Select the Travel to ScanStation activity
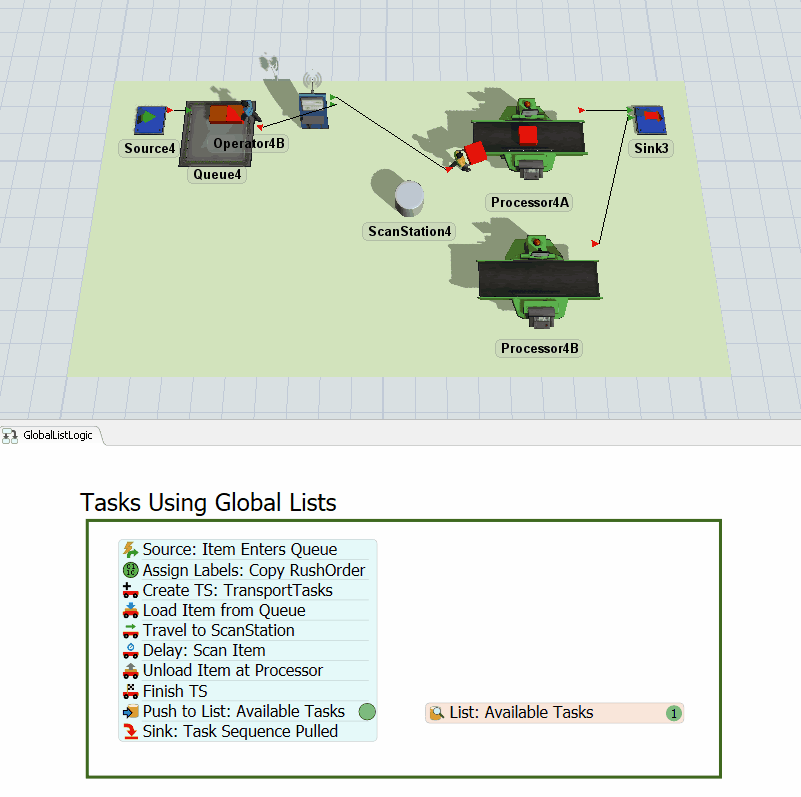Viewport: 801px width, 797px height. tap(218, 630)
